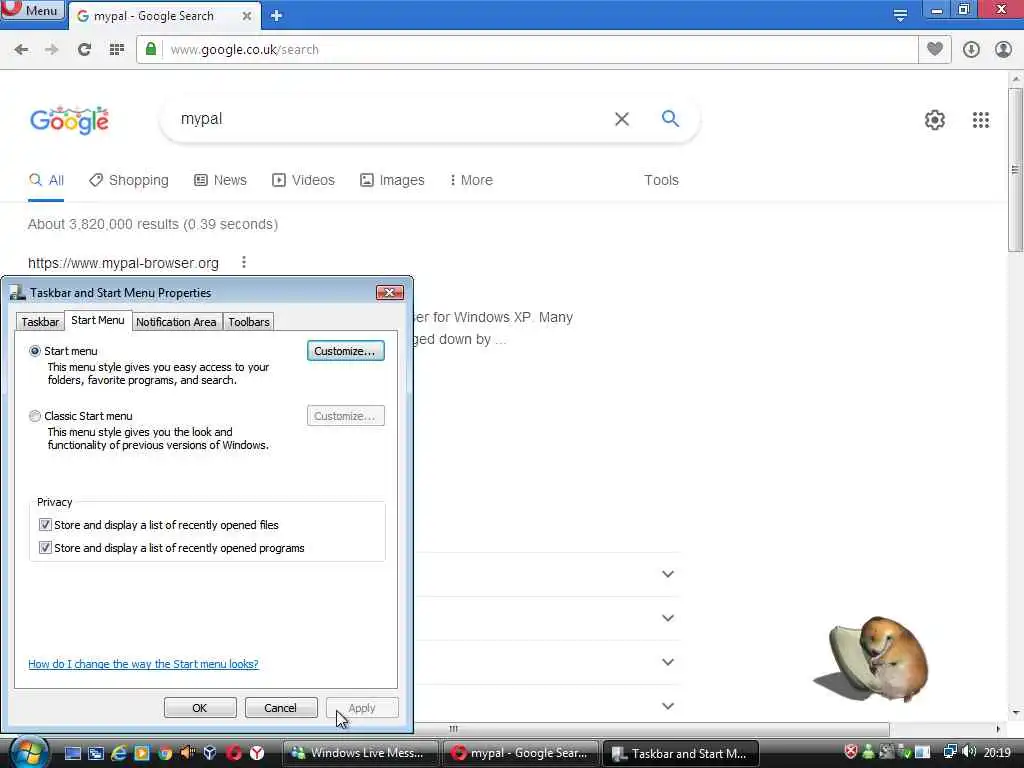Close the Taskbar and Start Menu Properties dialog

click(x=390, y=293)
